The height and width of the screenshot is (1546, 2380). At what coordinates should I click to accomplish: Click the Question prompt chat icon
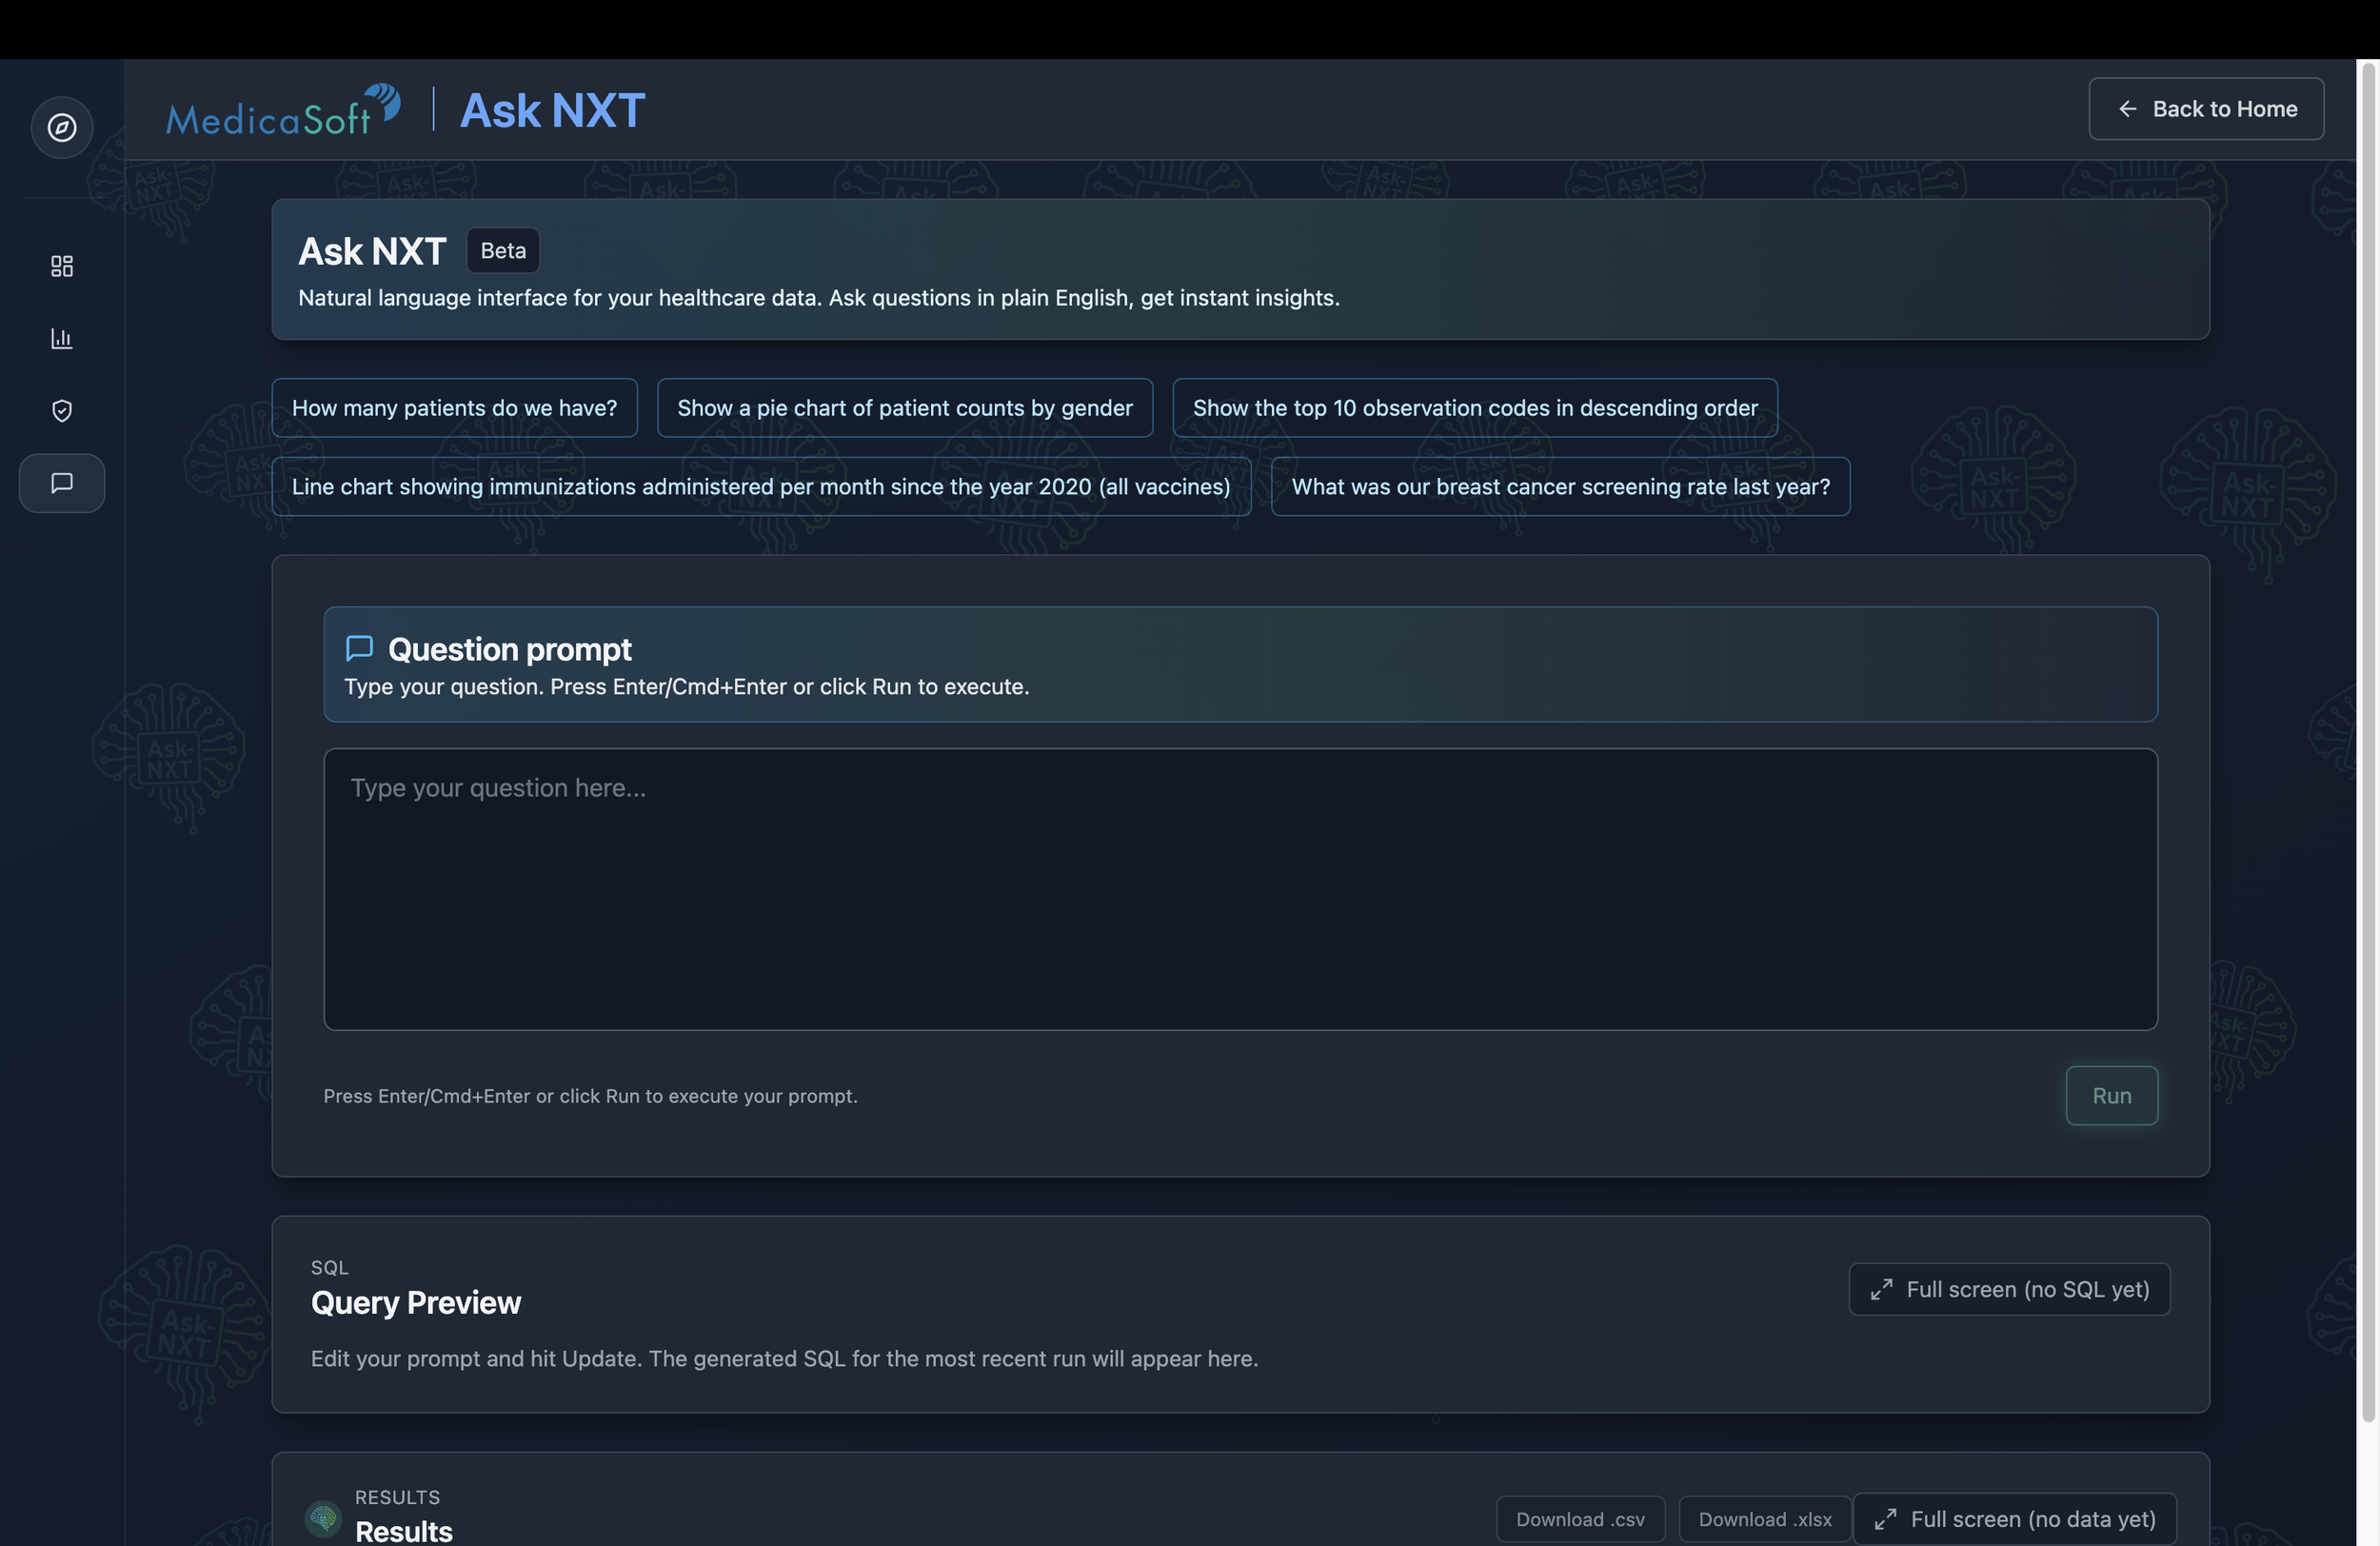click(x=359, y=648)
